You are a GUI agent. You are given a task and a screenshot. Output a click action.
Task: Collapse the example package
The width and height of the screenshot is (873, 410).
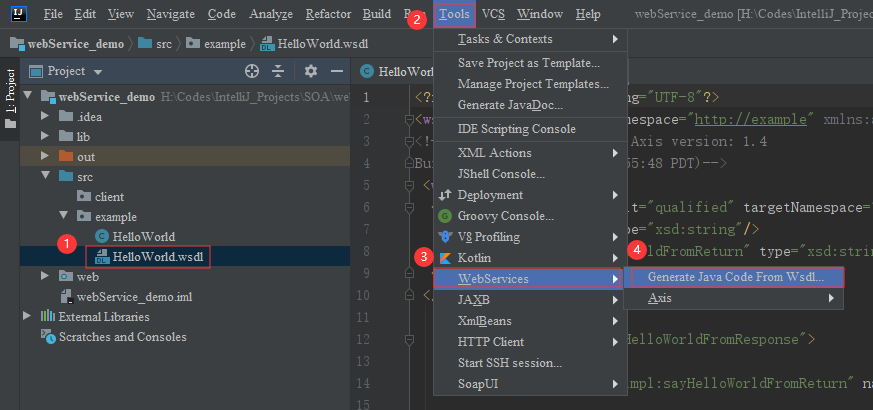tap(64, 216)
